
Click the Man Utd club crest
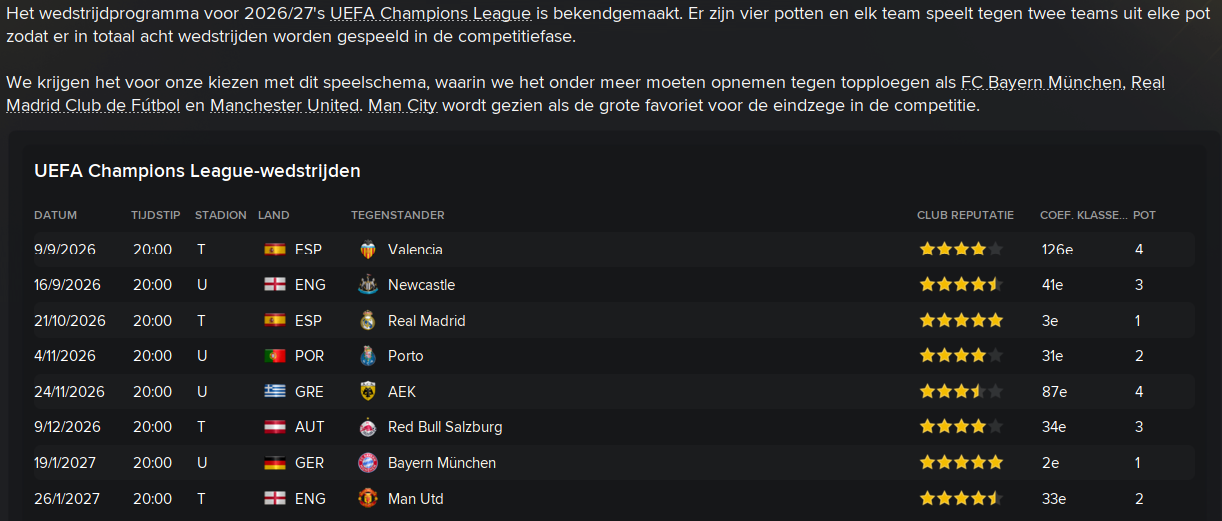click(x=367, y=498)
